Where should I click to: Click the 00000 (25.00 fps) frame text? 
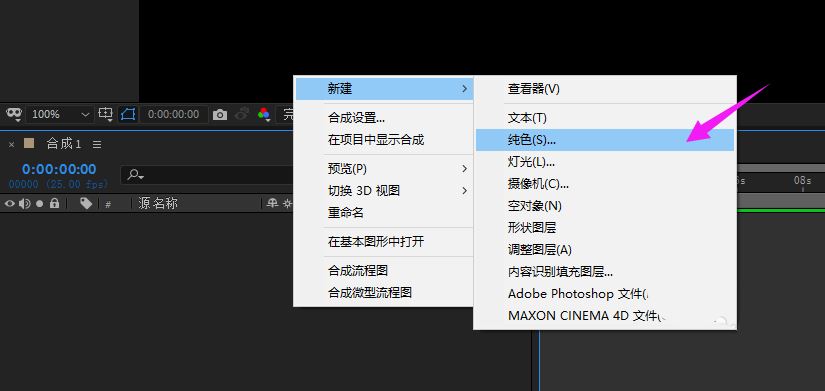pyautogui.click(x=58, y=184)
